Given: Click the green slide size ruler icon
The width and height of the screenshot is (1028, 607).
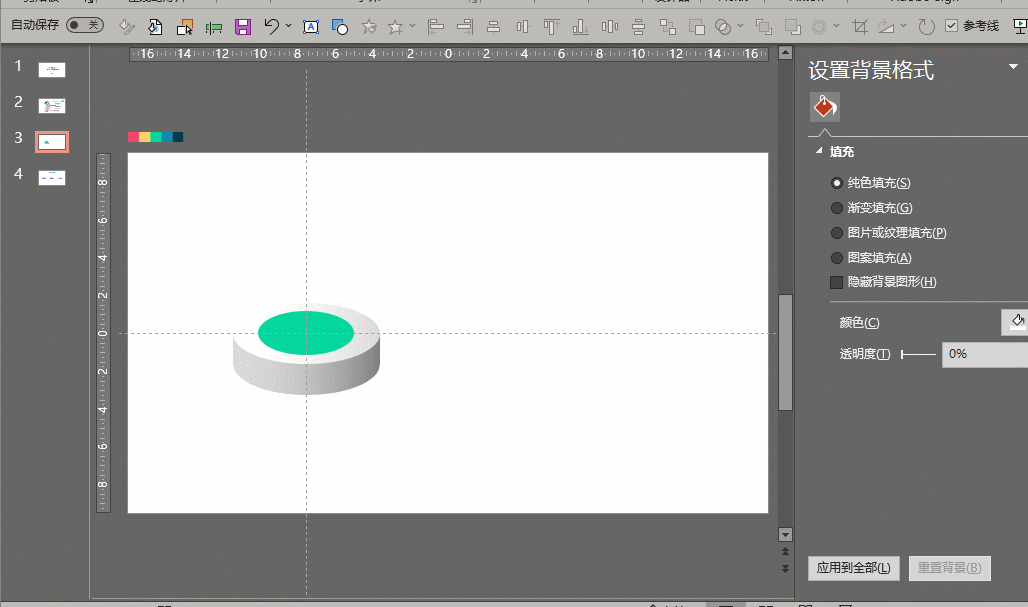Looking at the screenshot, I should point(214,28).
